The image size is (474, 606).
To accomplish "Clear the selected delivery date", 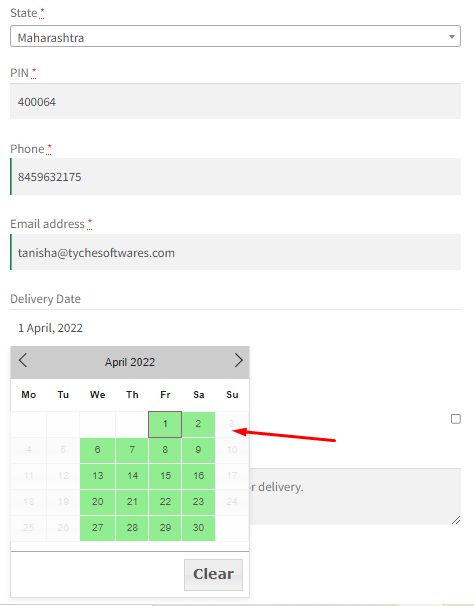I will pyautogui.click(x=213, y=574).
